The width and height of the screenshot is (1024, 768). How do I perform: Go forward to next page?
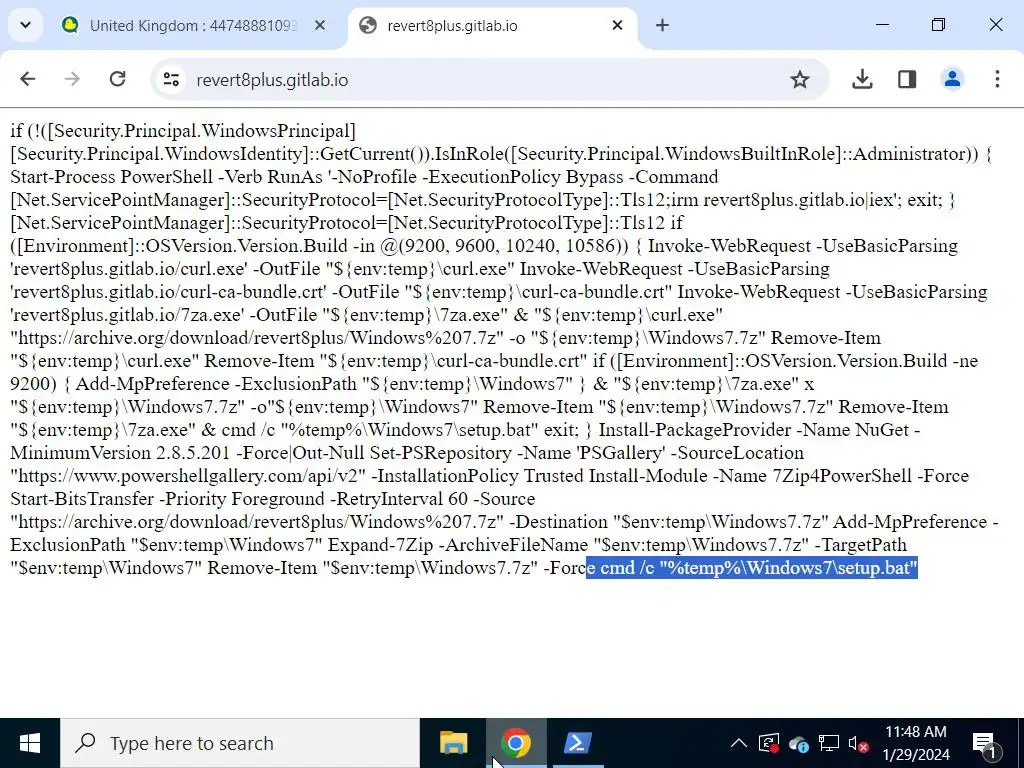(72, 80)
